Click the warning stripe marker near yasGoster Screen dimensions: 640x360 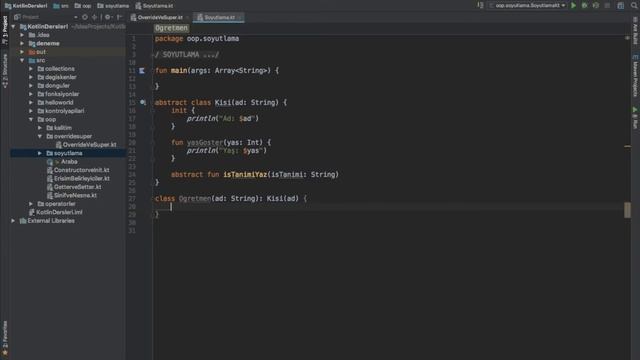627,146
